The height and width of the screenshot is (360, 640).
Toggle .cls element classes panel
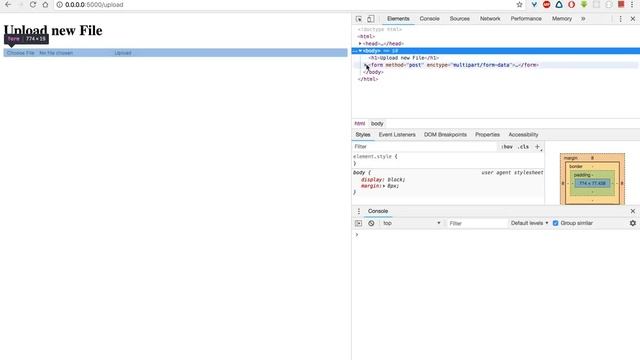[524, 147]
